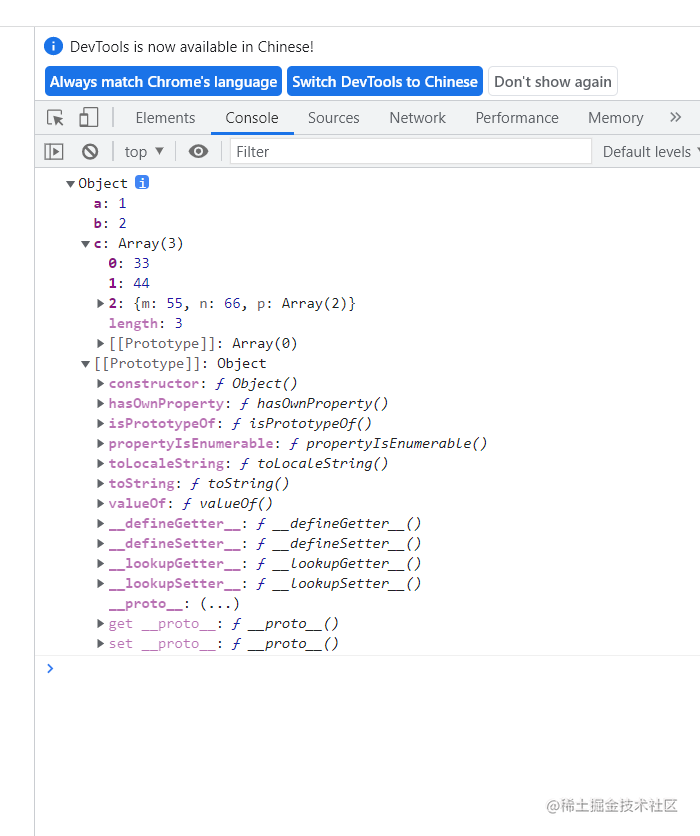
Task: Expand the propertyIsEnumerable function
Action: (100, 444)
